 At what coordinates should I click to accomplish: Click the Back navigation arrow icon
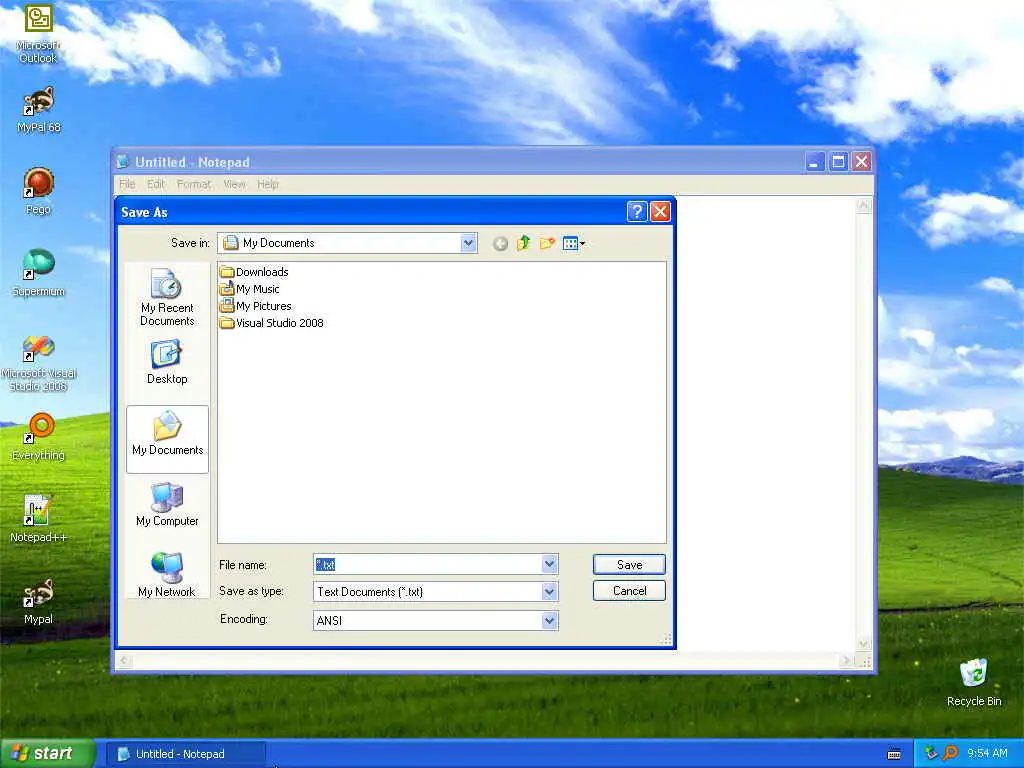tap(500, 244)
